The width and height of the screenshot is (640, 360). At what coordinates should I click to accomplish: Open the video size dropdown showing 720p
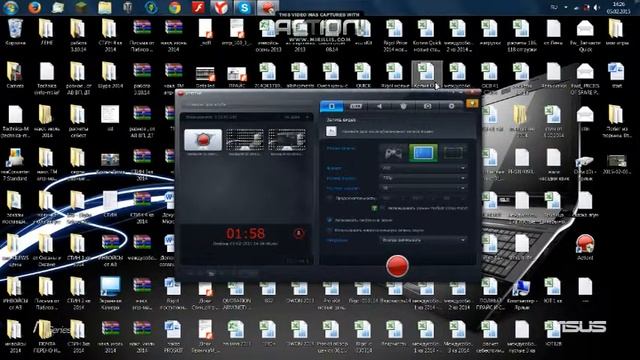point(423,178)
